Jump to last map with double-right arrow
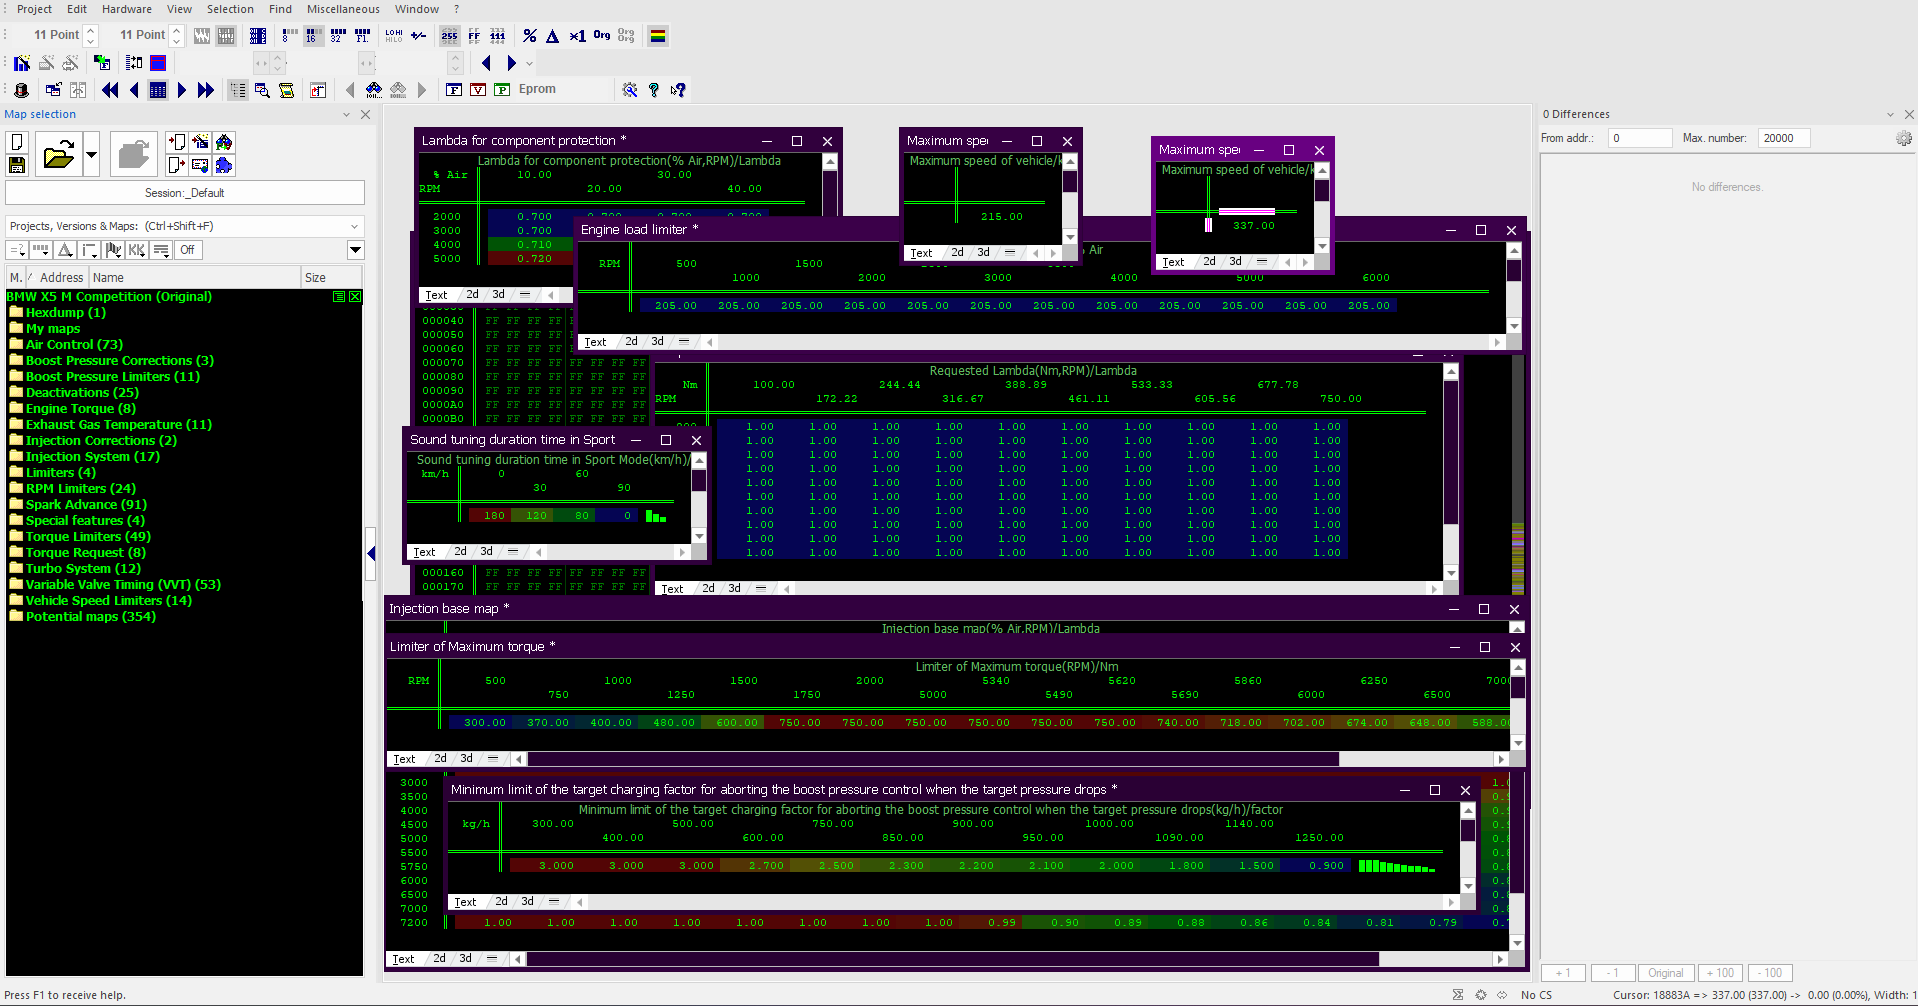The width and height of the screenshot is (1918, 1006). click(x=206, y=90)
